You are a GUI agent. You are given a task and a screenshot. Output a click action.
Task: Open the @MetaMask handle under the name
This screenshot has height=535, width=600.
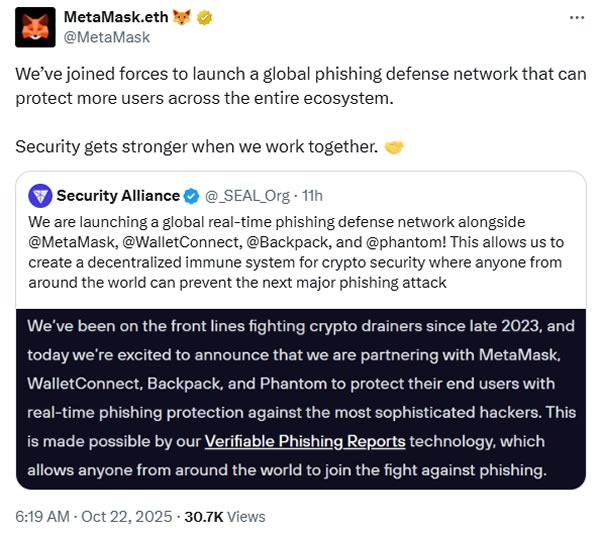[106, 38]
